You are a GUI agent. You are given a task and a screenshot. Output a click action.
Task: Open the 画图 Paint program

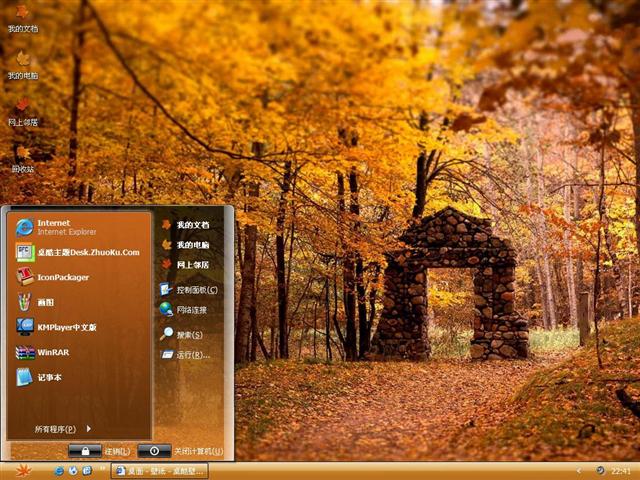point(45,302)
